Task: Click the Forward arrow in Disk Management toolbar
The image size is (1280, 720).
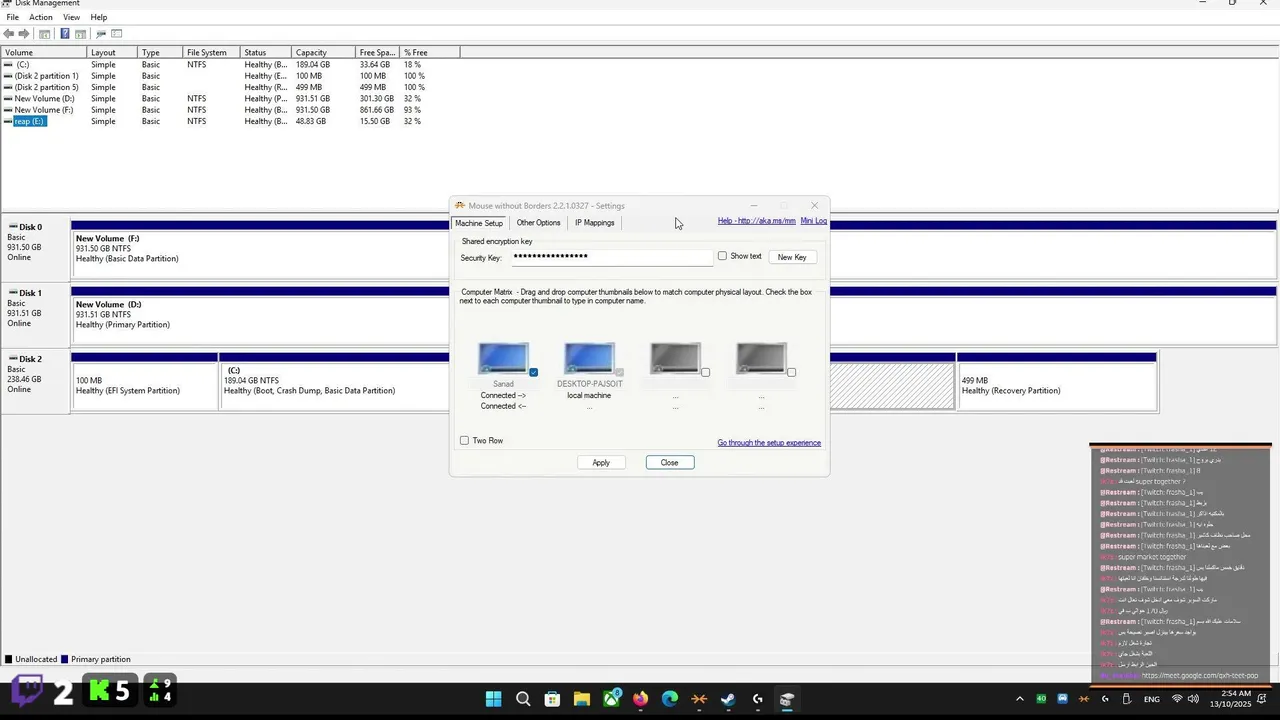Action: coord(24,34)
